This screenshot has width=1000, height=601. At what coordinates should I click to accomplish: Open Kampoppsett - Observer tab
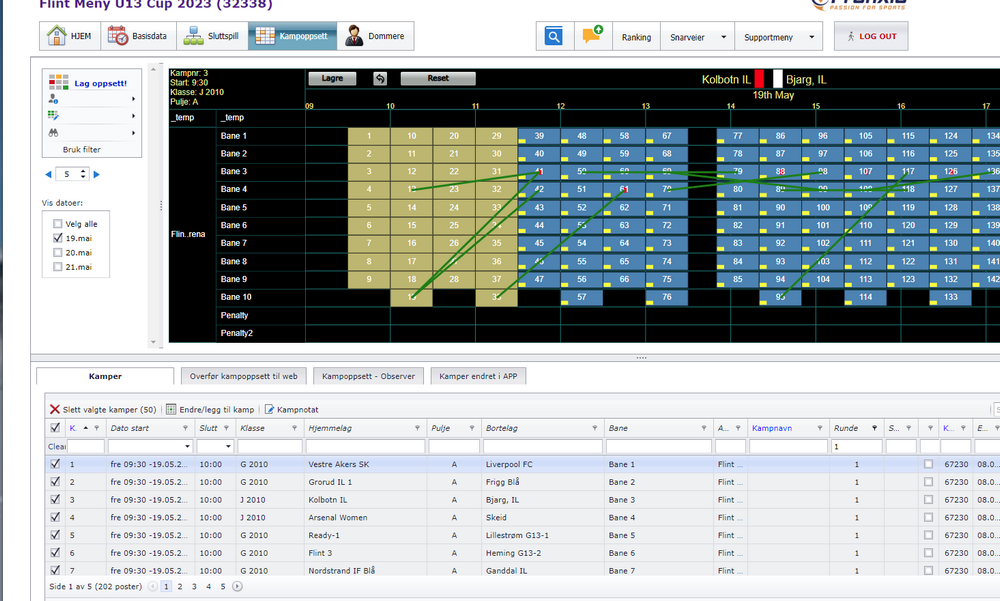(368, 376)
